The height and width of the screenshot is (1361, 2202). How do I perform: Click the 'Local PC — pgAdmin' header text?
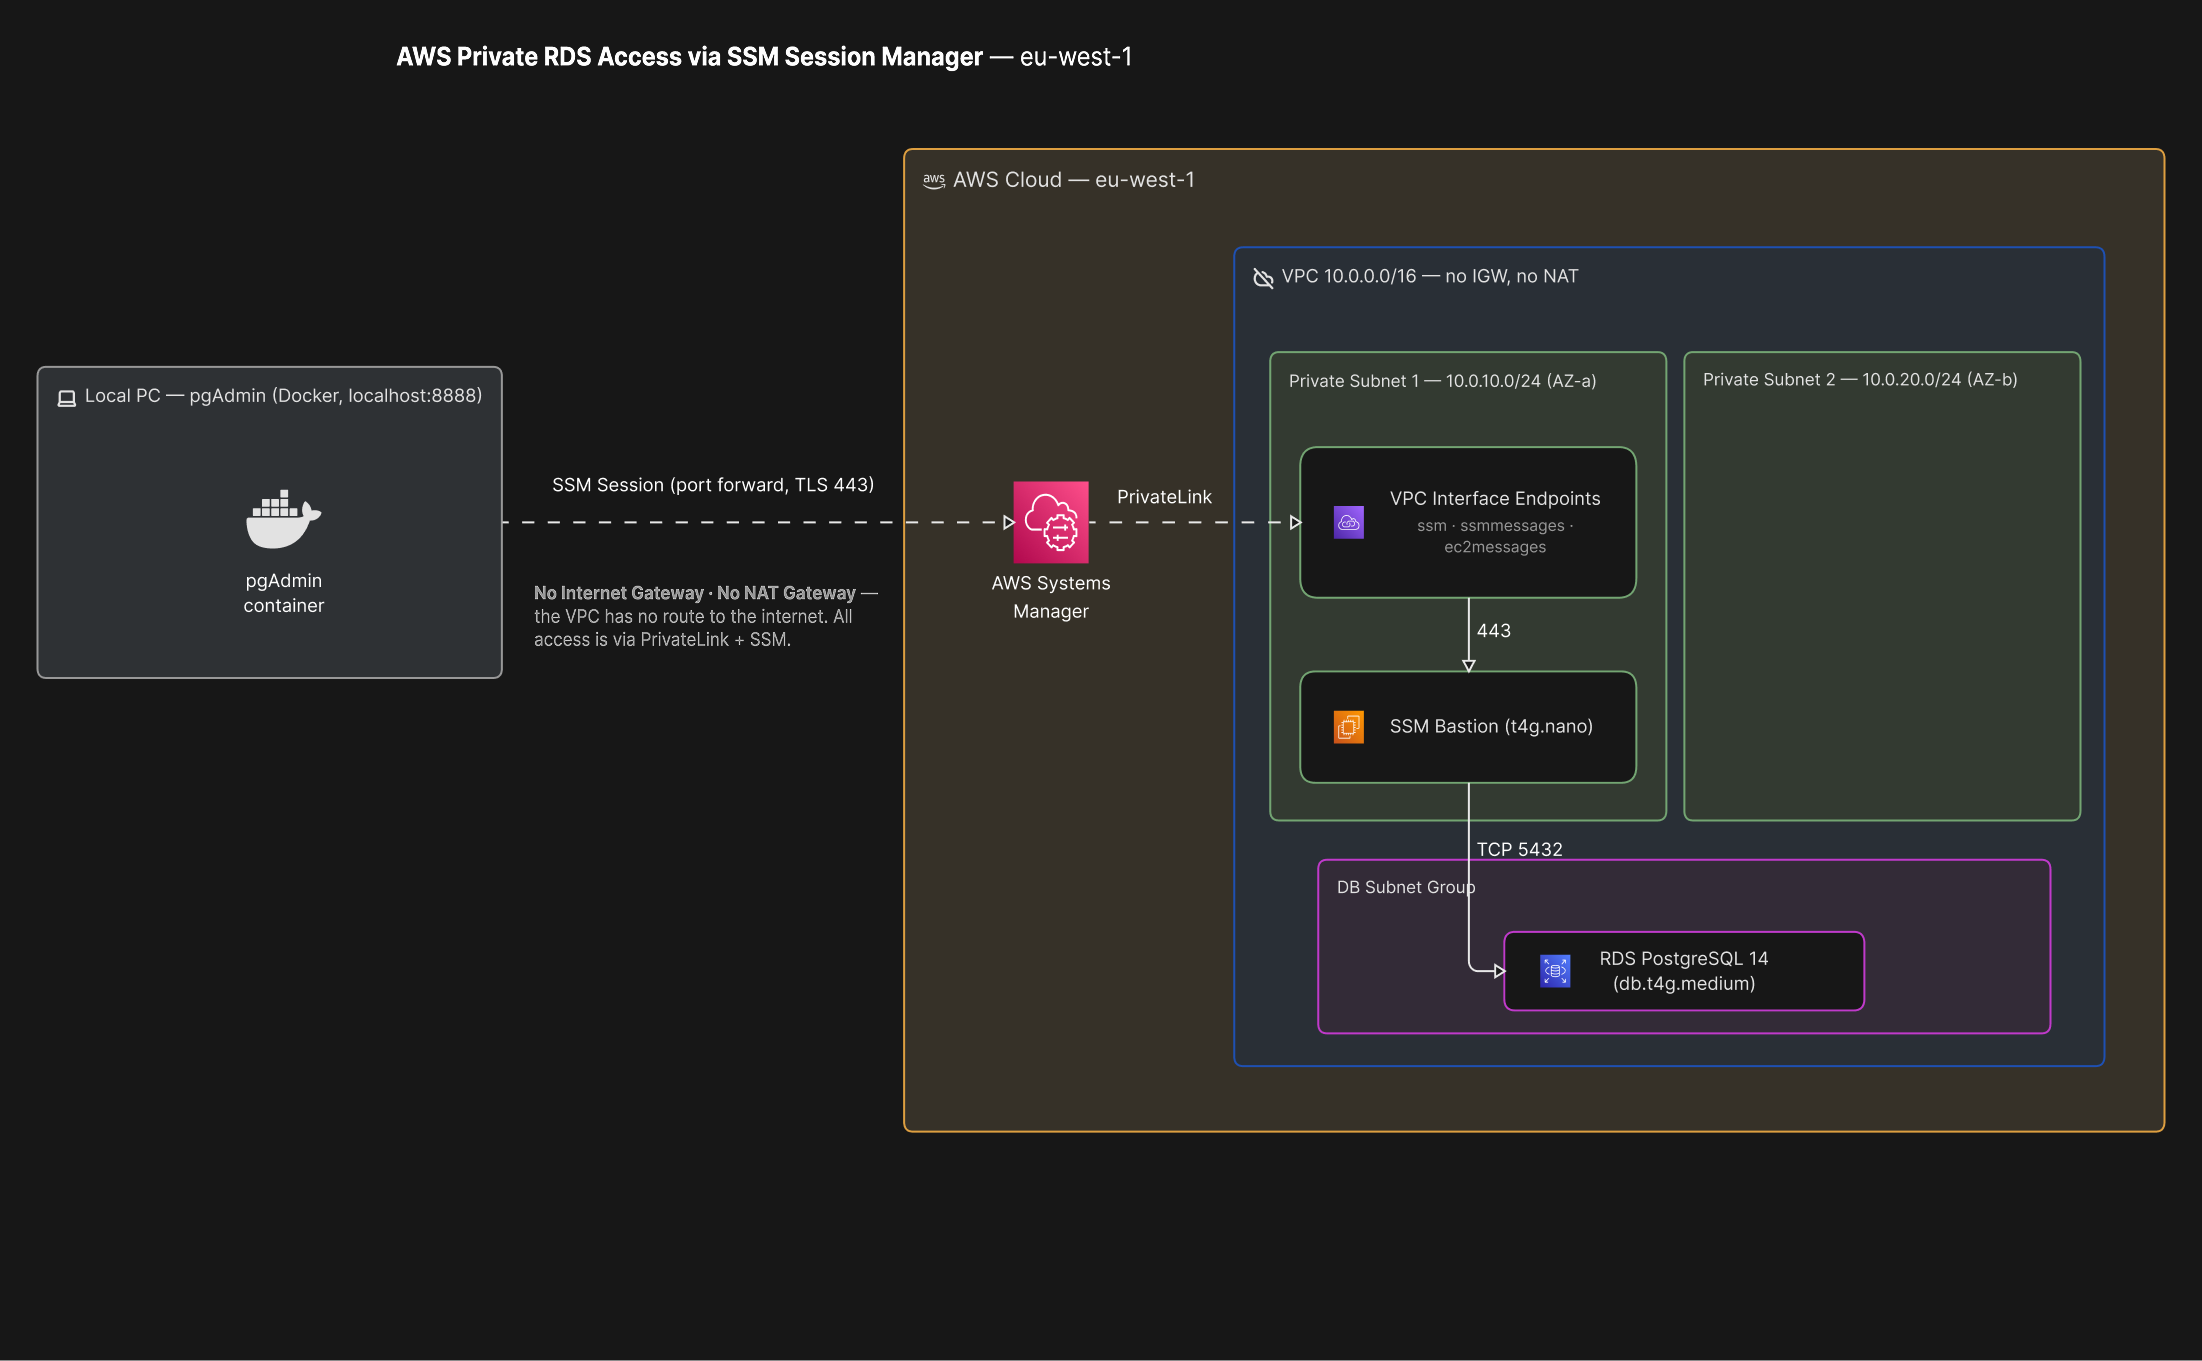coord(283,396)
